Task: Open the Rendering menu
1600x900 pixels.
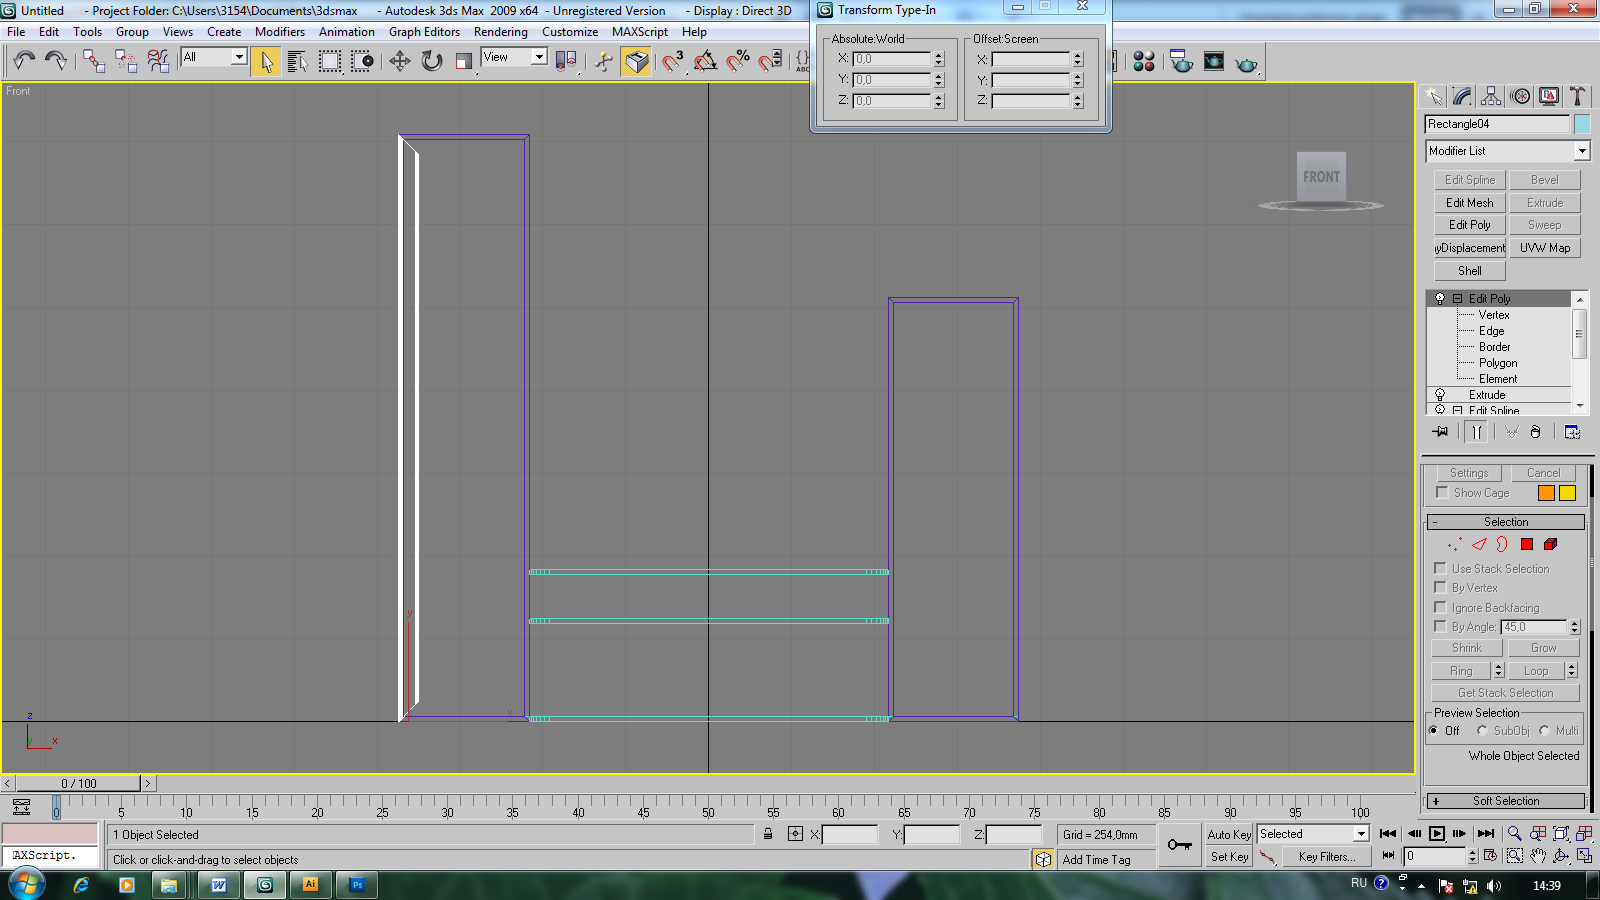Action: (x=500, y=32)
